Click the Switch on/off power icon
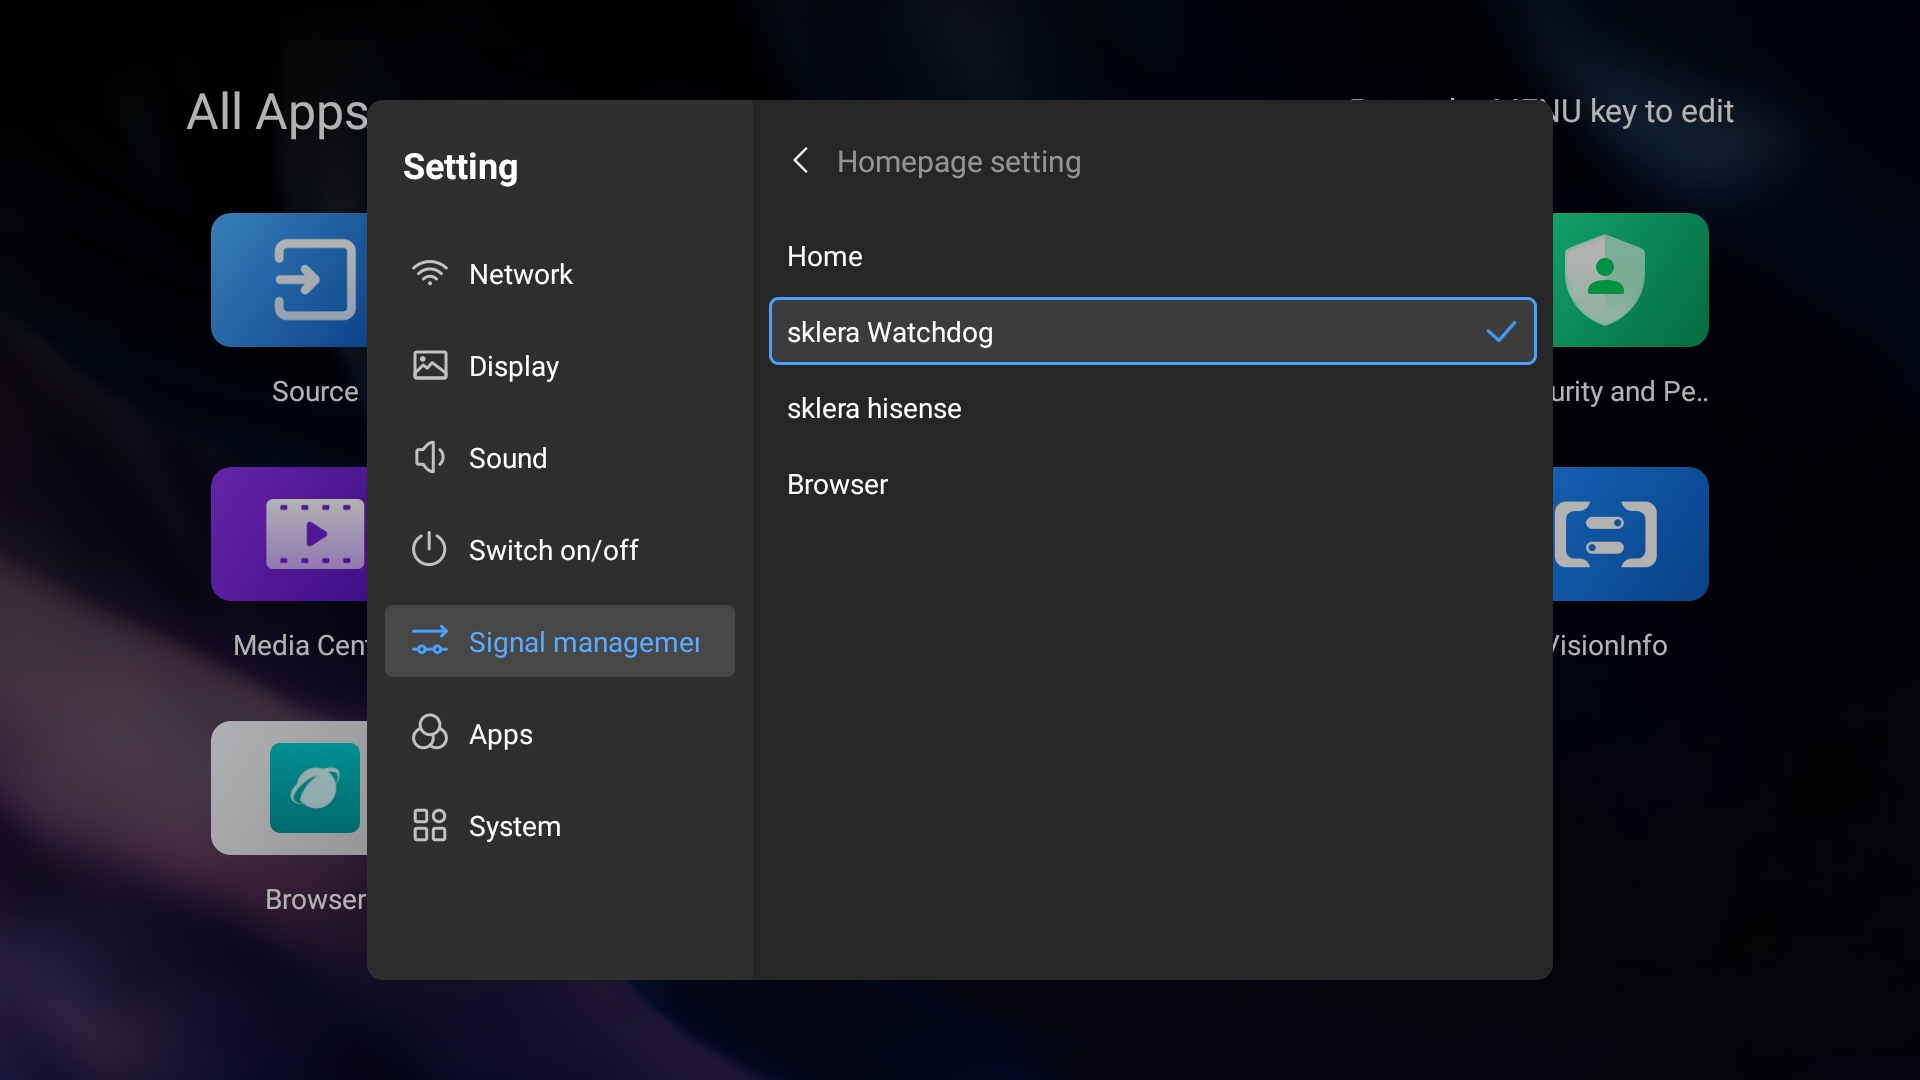 click(430, 549)
